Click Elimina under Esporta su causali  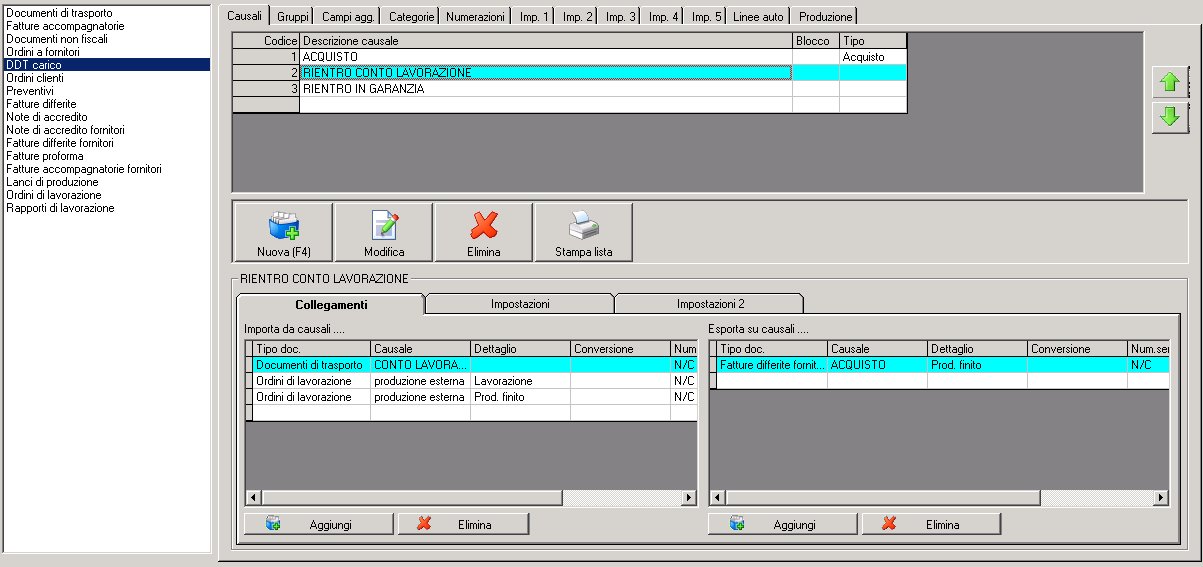(931, 524)
